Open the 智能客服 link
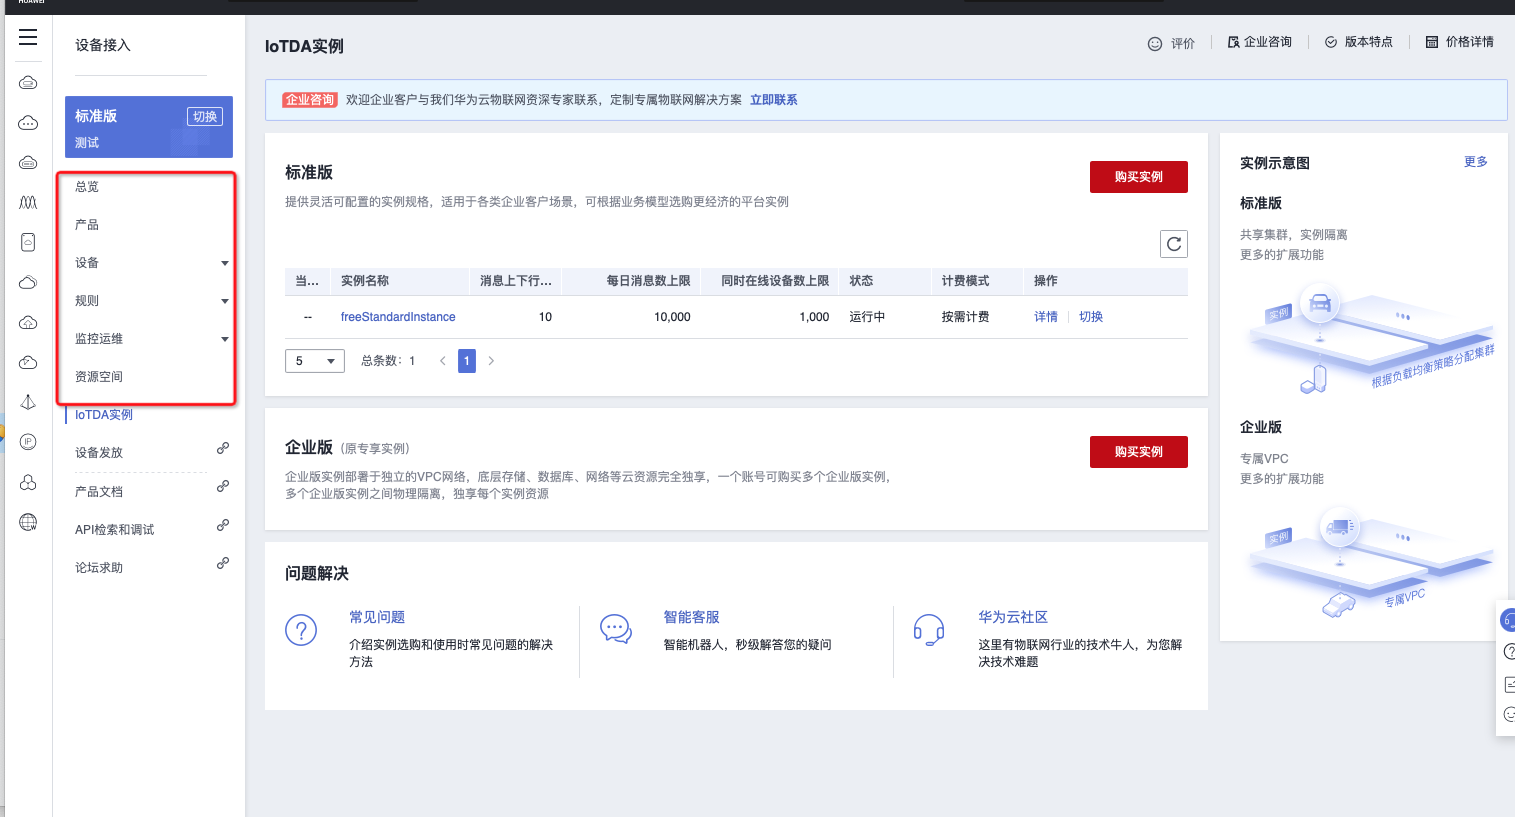The image size is (1515, 817). [692, 617]
